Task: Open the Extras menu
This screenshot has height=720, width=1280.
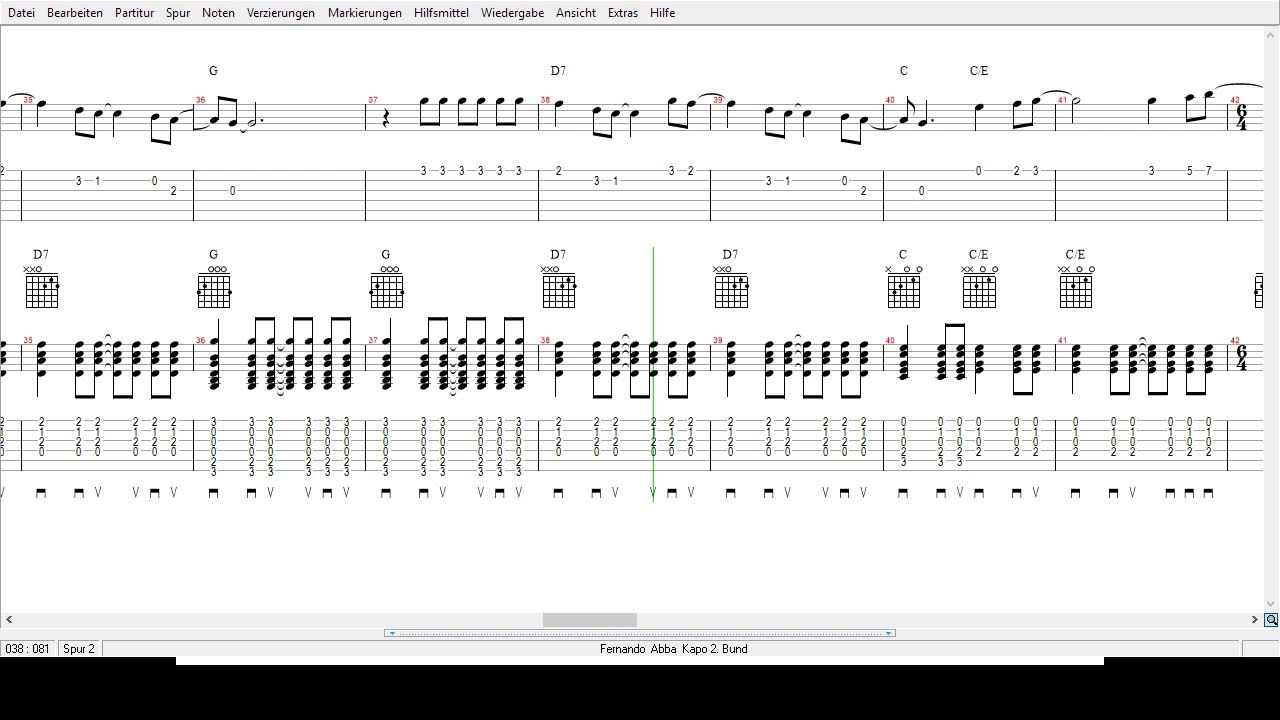Action: coord(622,13)
